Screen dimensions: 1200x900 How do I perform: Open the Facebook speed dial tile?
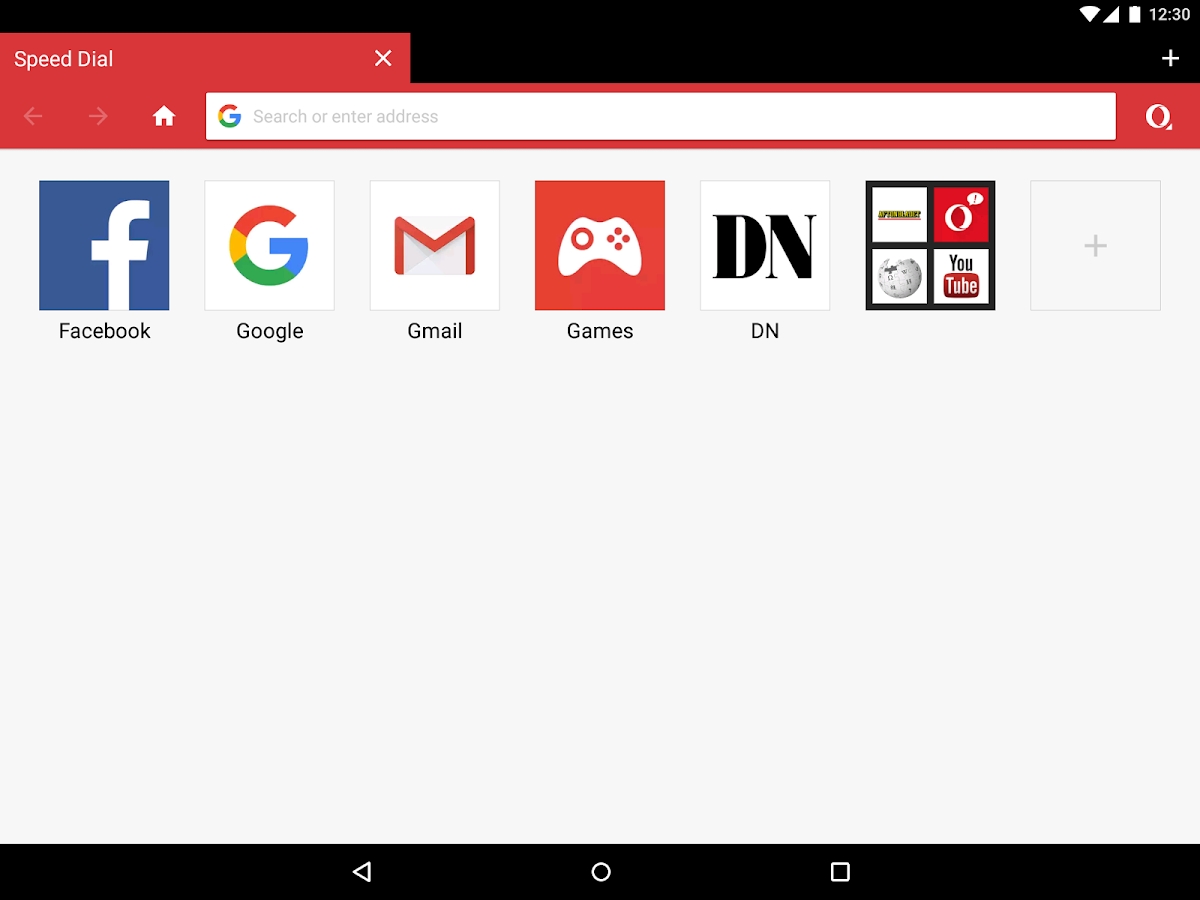tap(104, 245)
